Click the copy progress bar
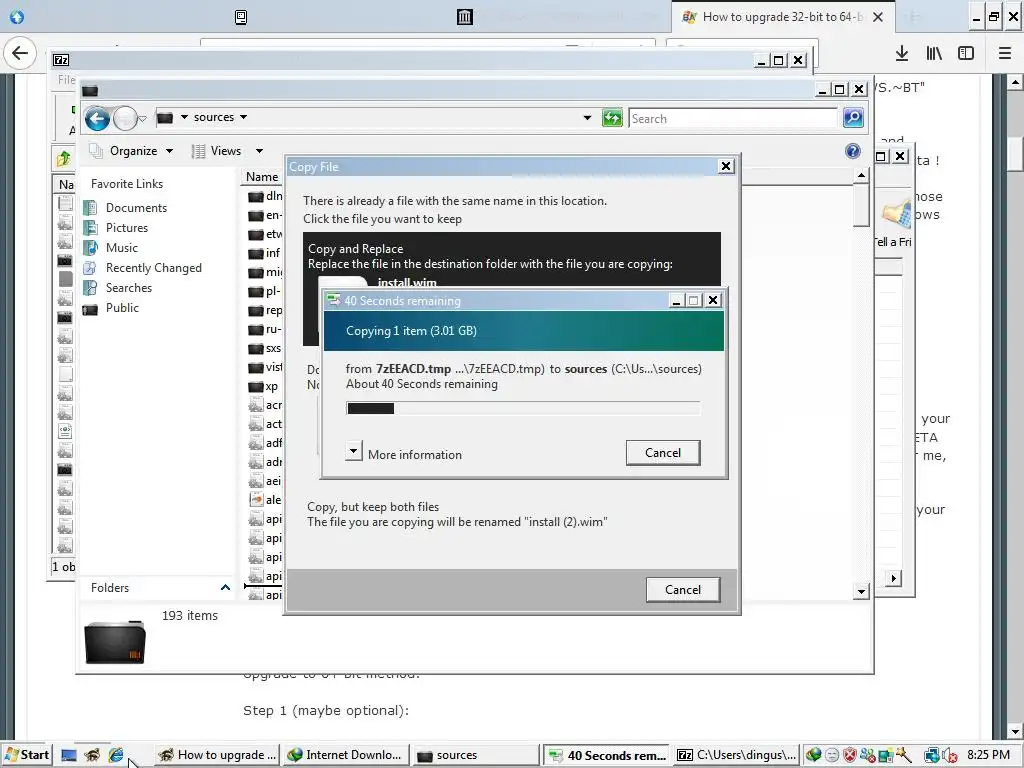This screenshot has width=1024, height=768. click(523, 409)
